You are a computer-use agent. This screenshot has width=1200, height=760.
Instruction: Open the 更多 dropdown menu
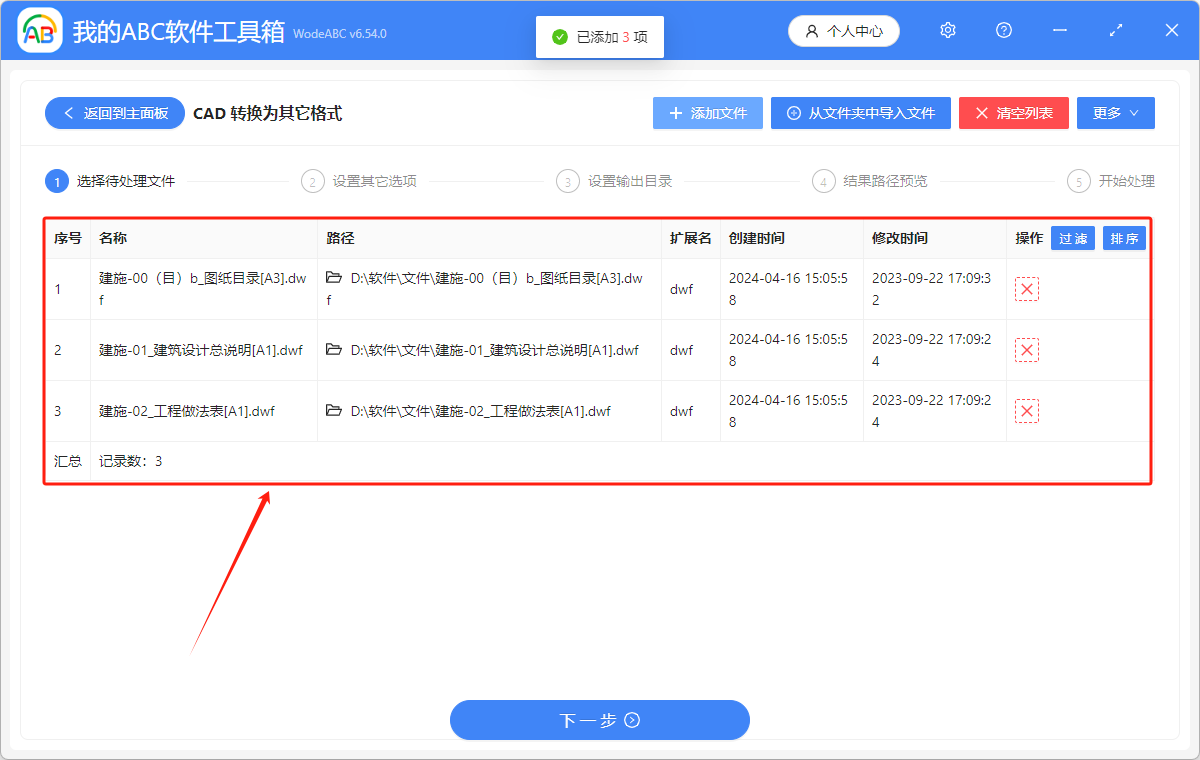(x=1115, y=113)
